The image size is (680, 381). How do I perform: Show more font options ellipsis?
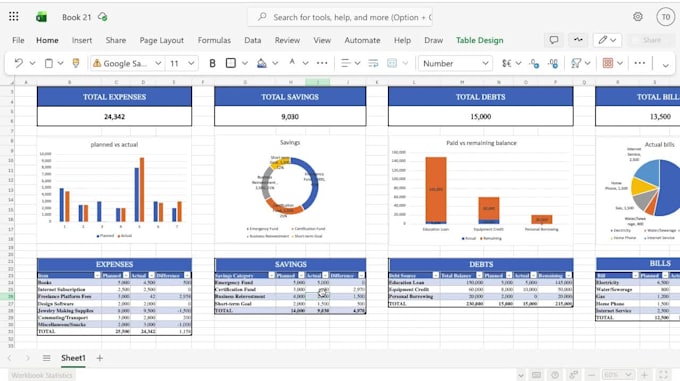322,63
